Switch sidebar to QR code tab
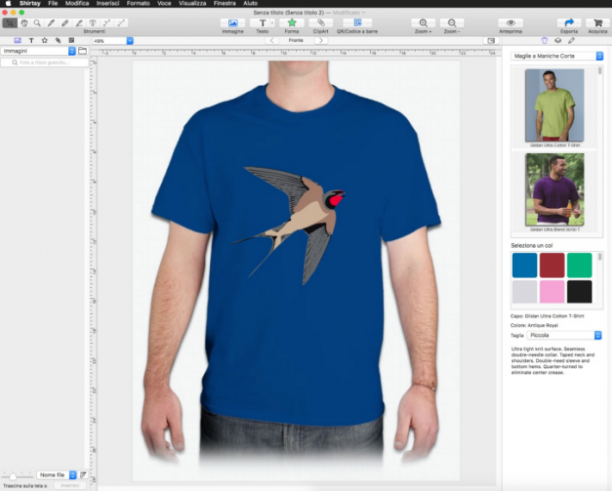Image resolution: width=612 pixels, height=491 pixels. tap(71, 41)
